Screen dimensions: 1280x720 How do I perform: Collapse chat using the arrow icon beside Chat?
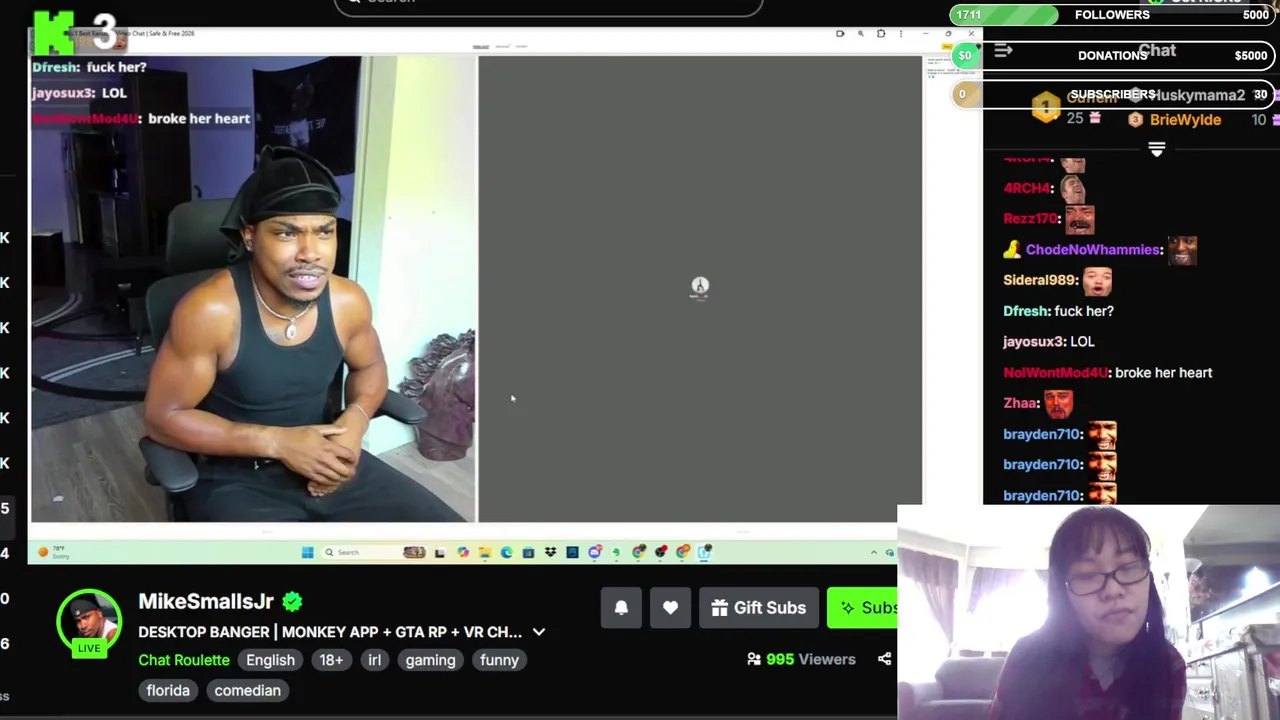click(x=1003, y=51)
